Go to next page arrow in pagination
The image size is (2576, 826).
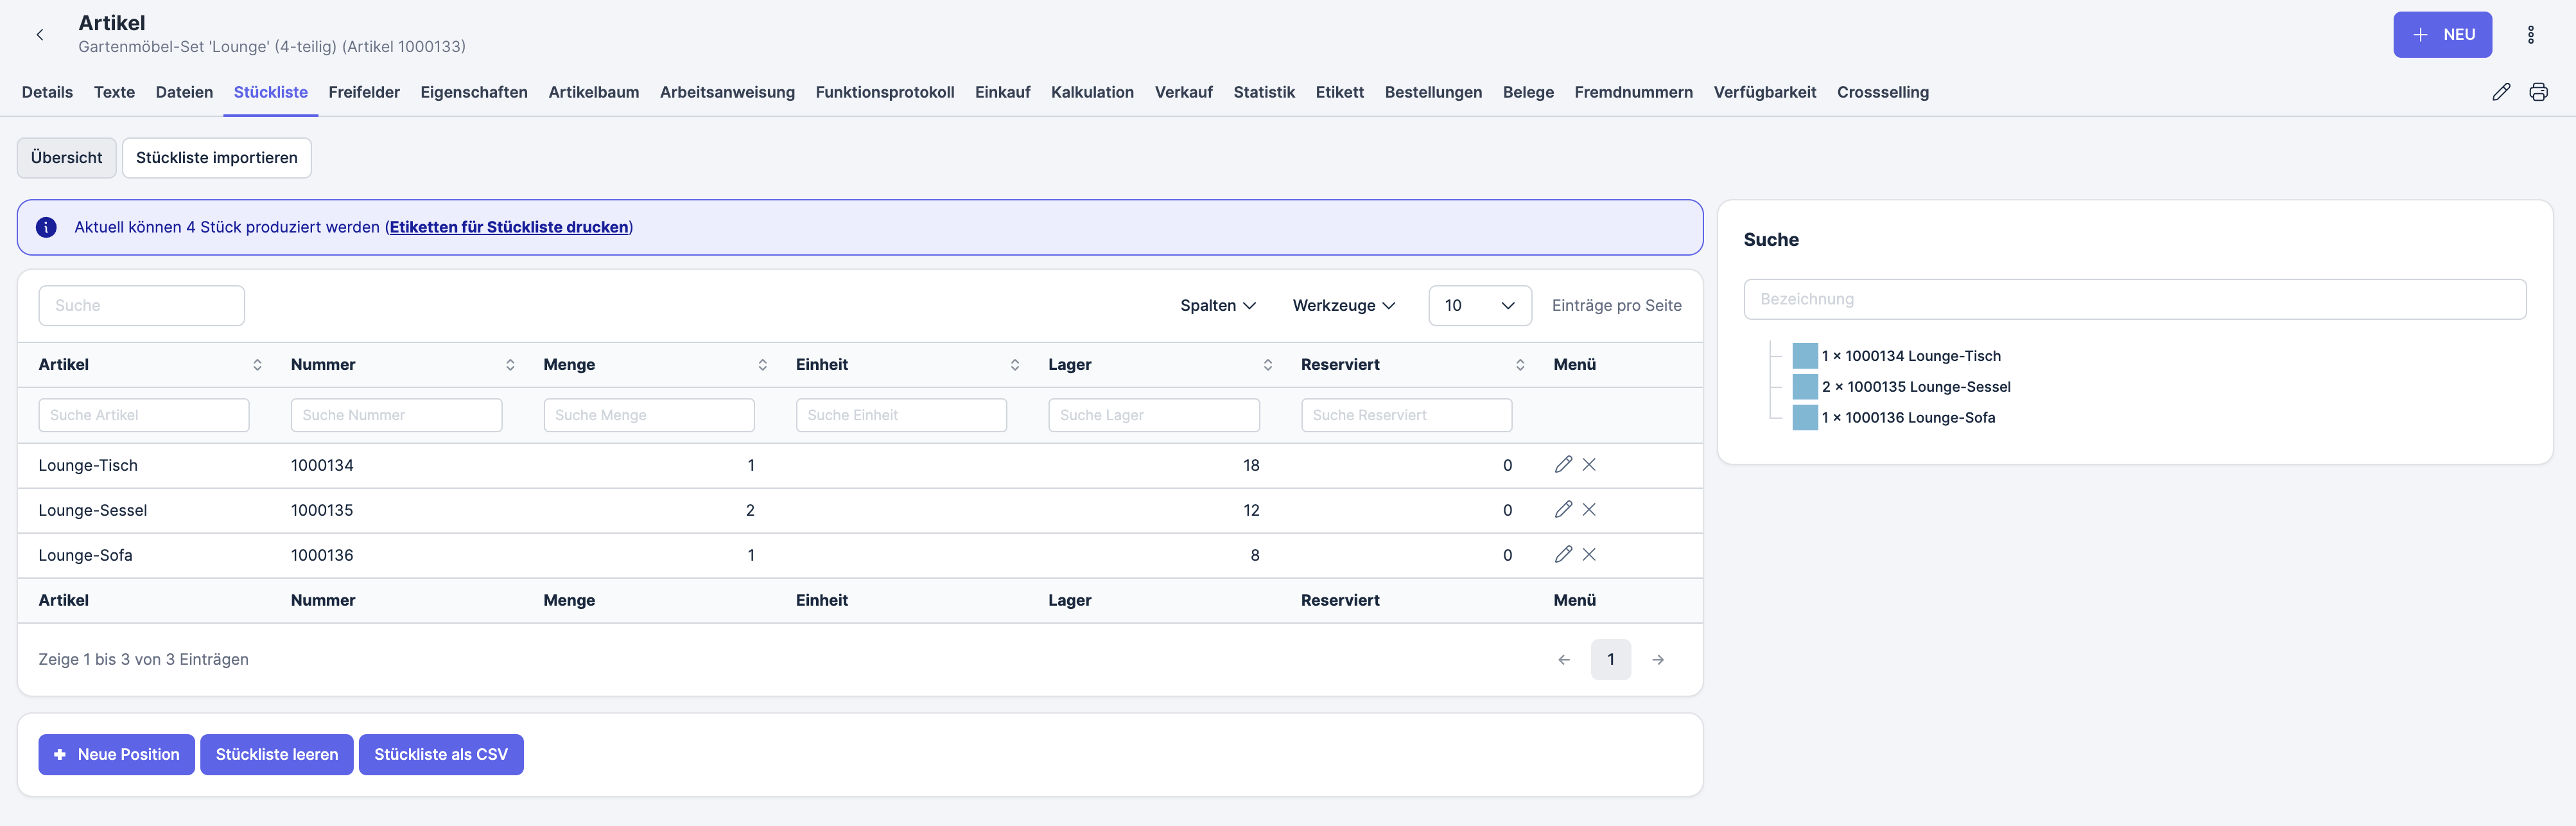coord(1658,660)
